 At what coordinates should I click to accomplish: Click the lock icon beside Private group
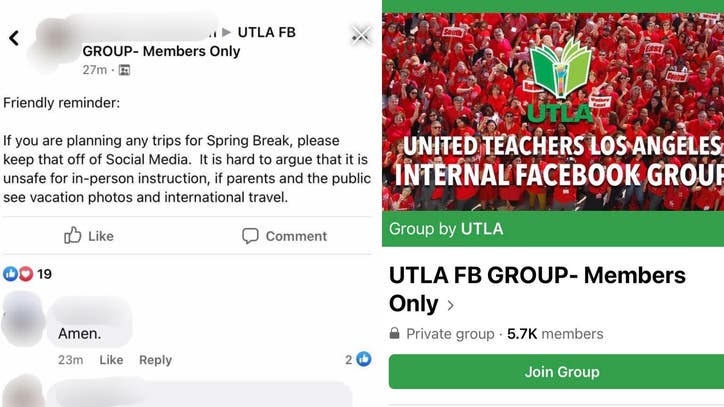pos(395,334)
